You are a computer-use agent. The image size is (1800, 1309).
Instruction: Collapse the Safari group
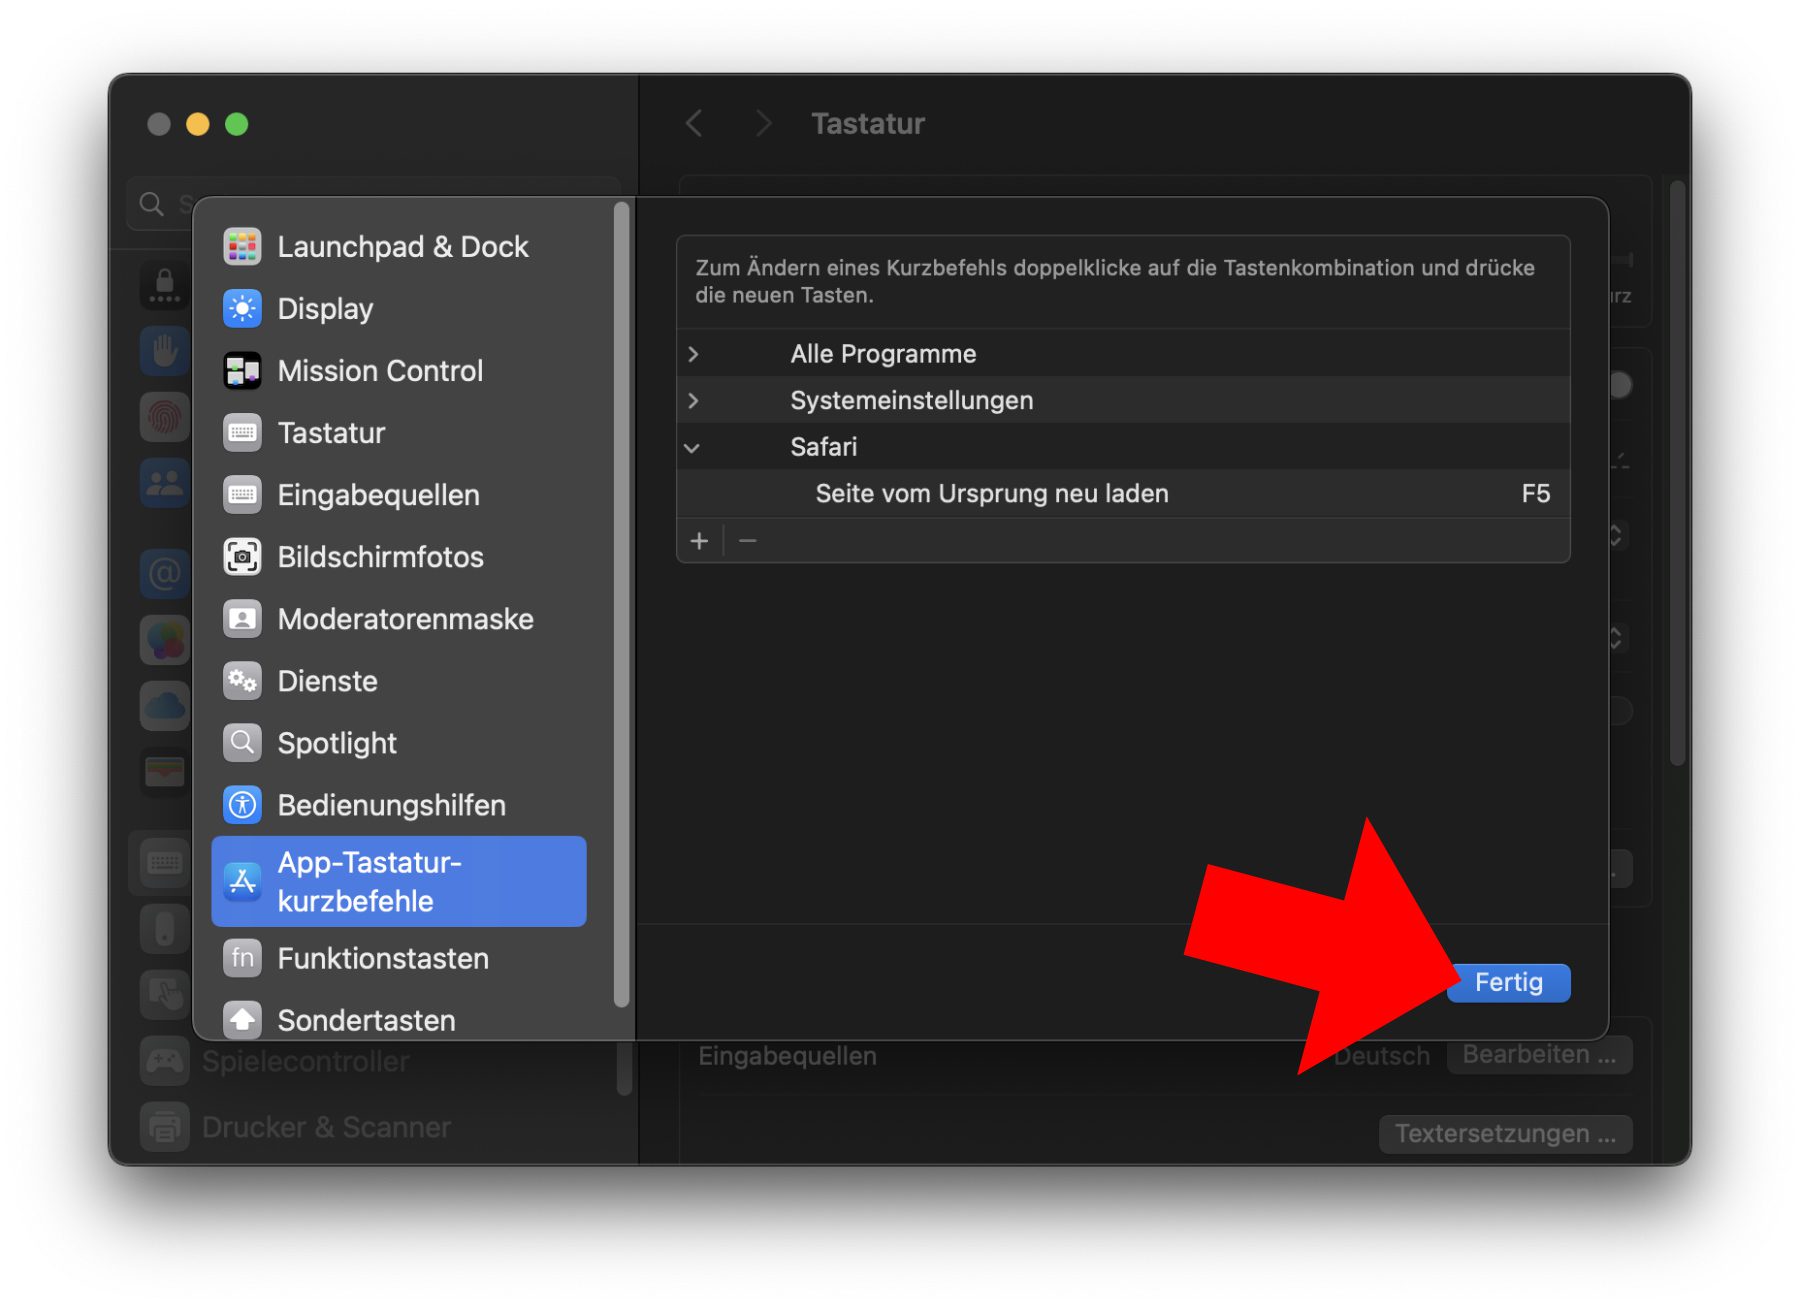692,448
